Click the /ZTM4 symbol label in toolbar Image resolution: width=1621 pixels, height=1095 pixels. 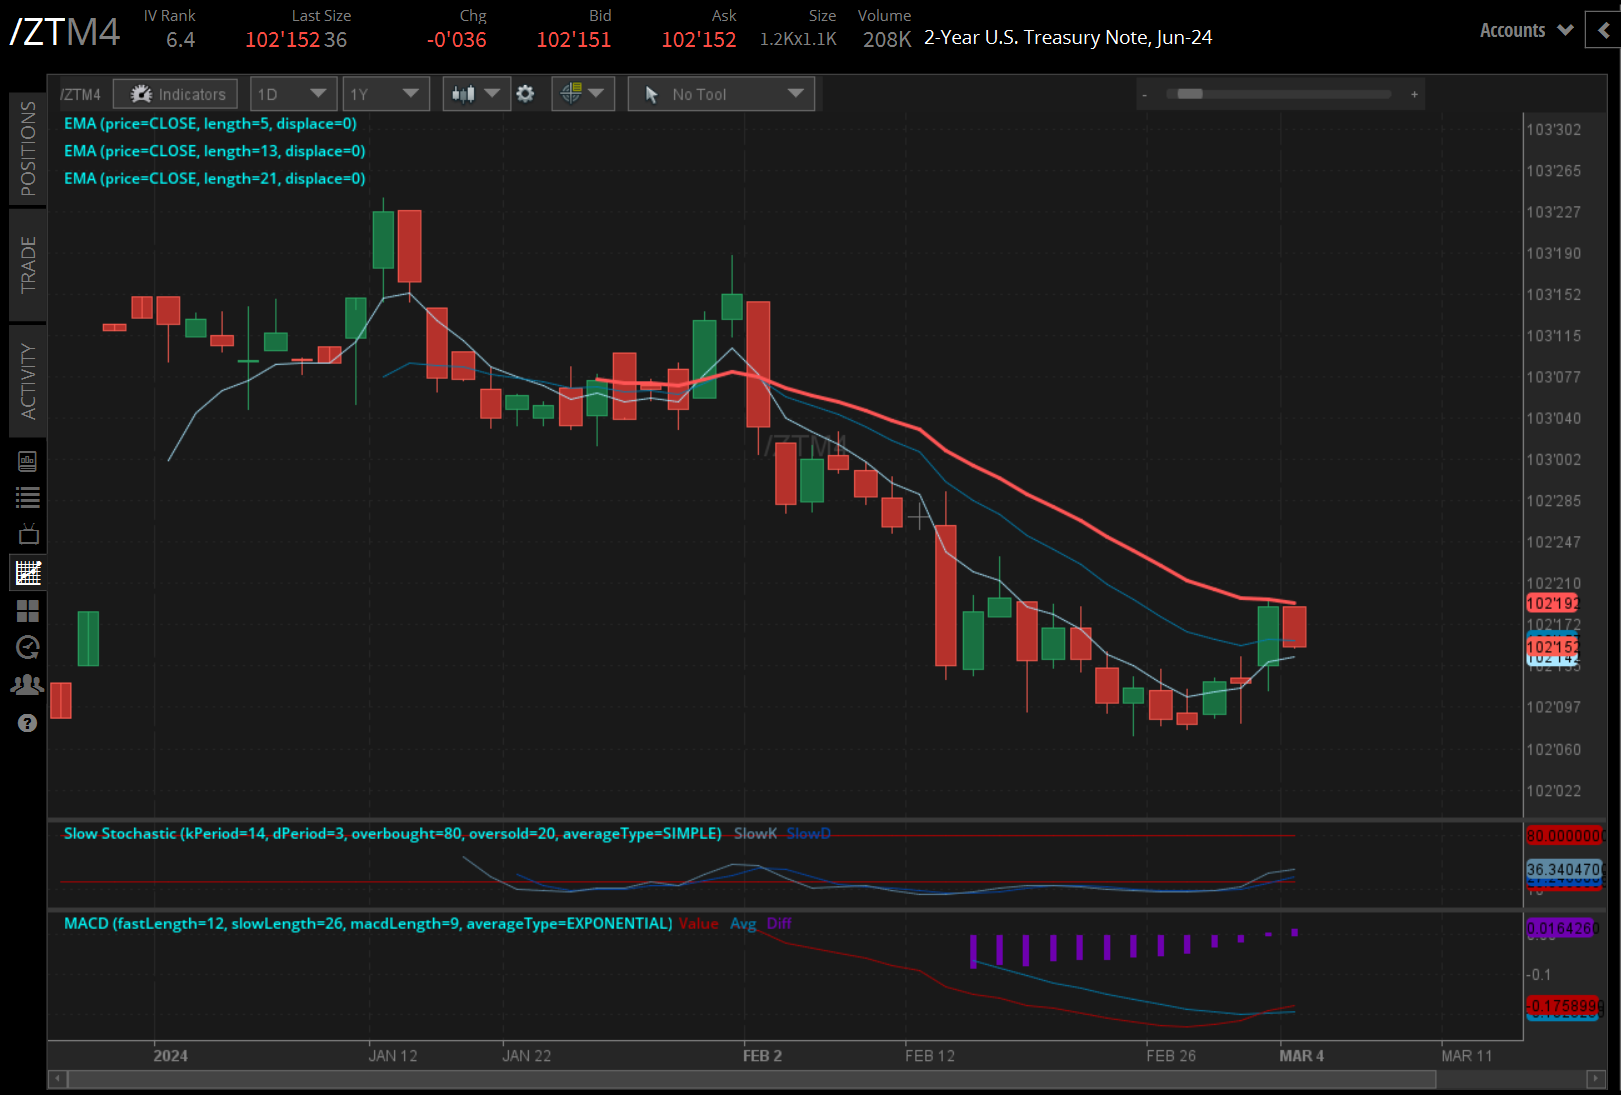click(81, 95)
